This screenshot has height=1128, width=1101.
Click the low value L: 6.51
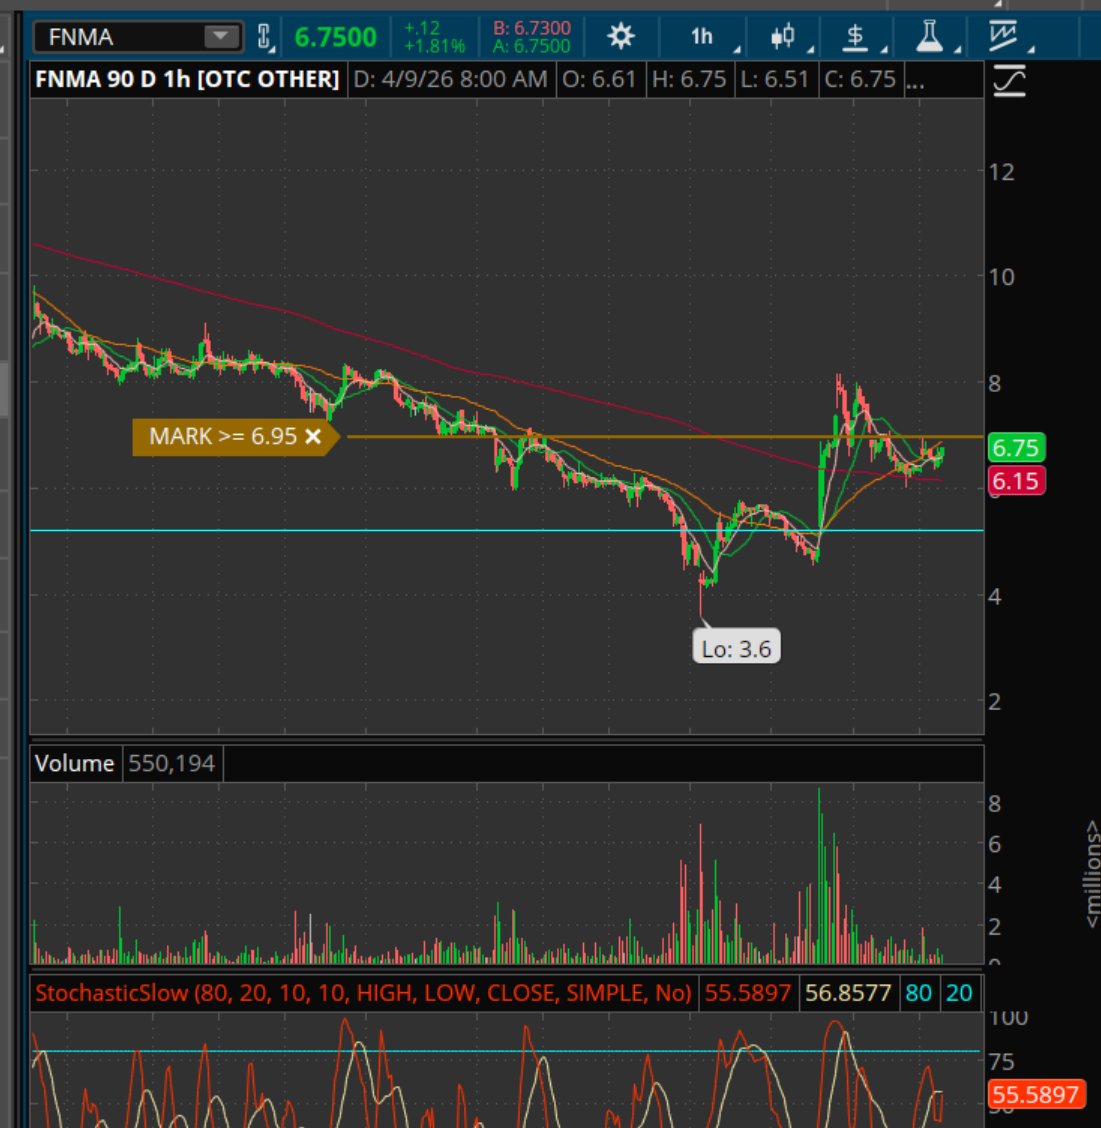tap(774, 79)
